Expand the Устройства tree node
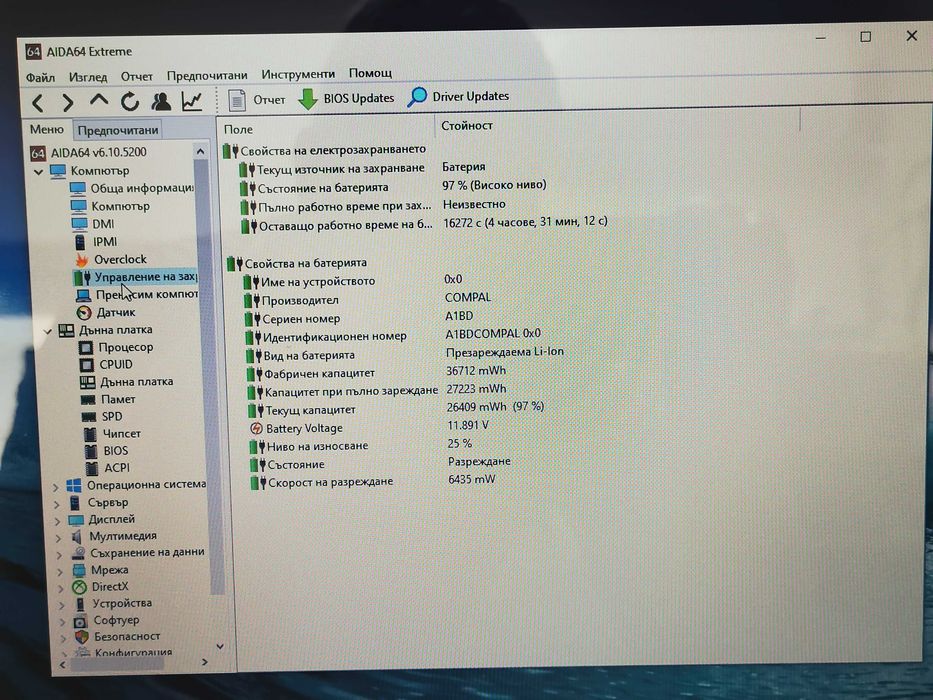933x700 pixels. pos(62,605)
